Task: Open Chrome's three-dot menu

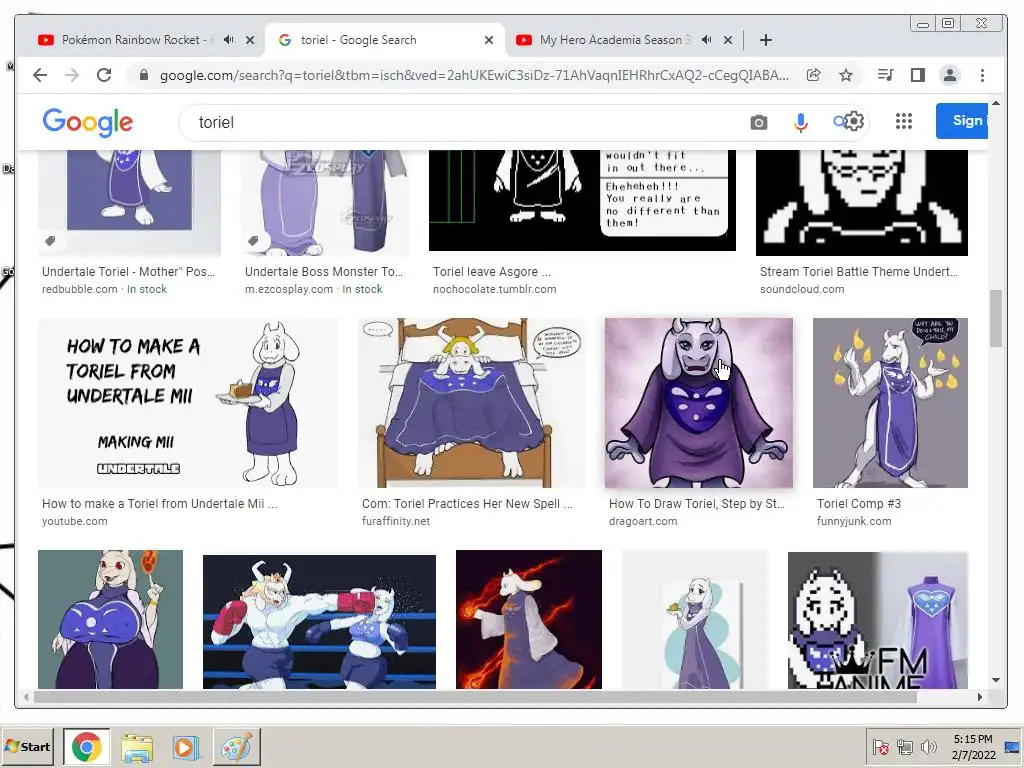Action: (x=982, y=75)
